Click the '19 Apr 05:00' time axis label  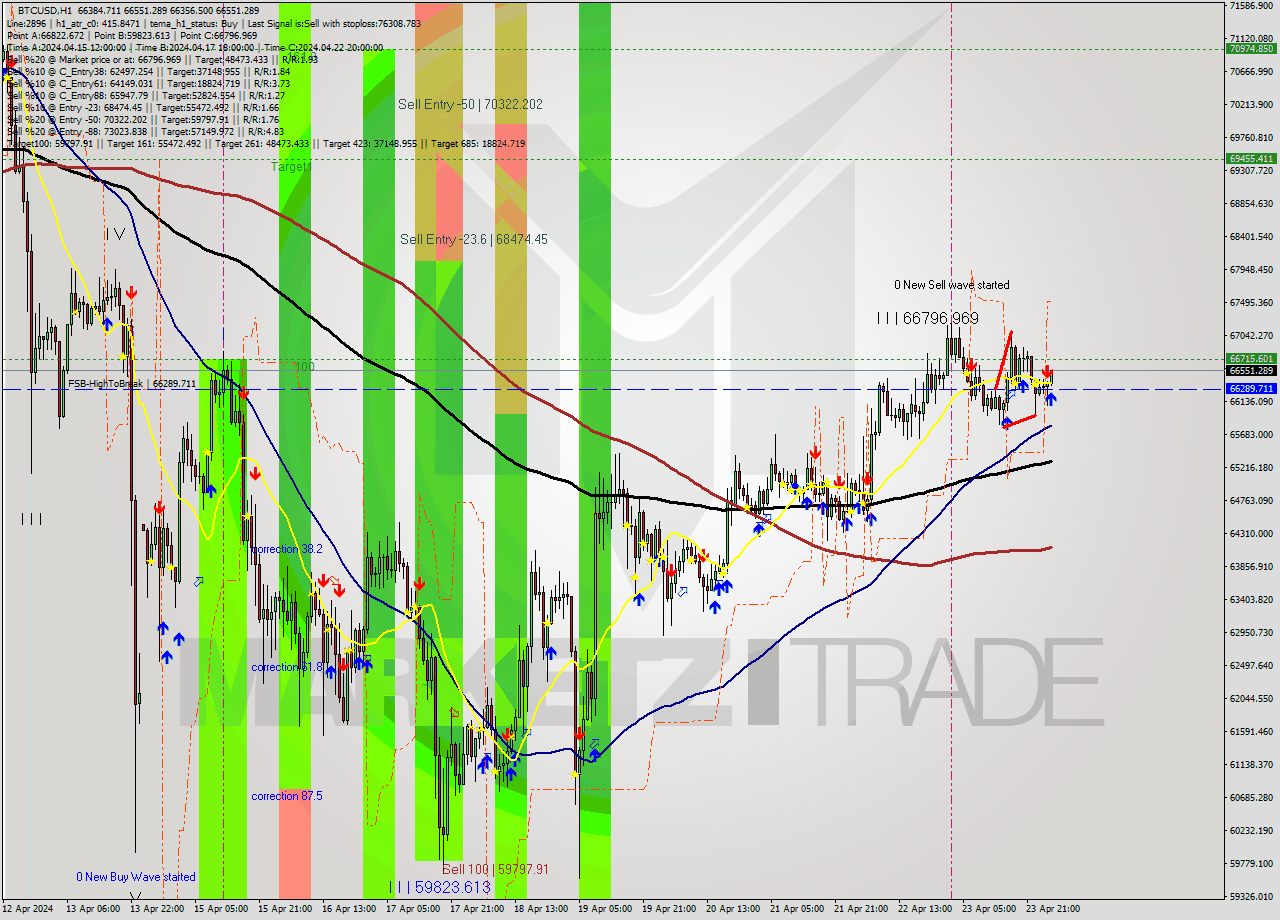[606, 910]
